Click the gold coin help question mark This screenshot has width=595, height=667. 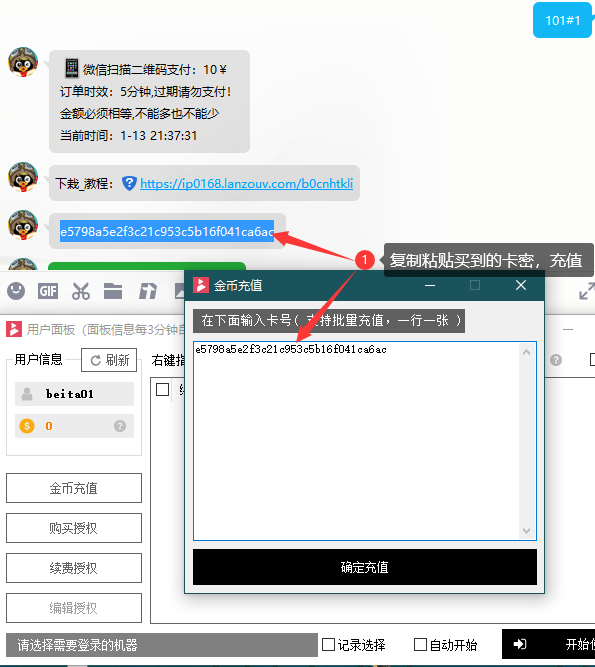click(x=120, y=426)
